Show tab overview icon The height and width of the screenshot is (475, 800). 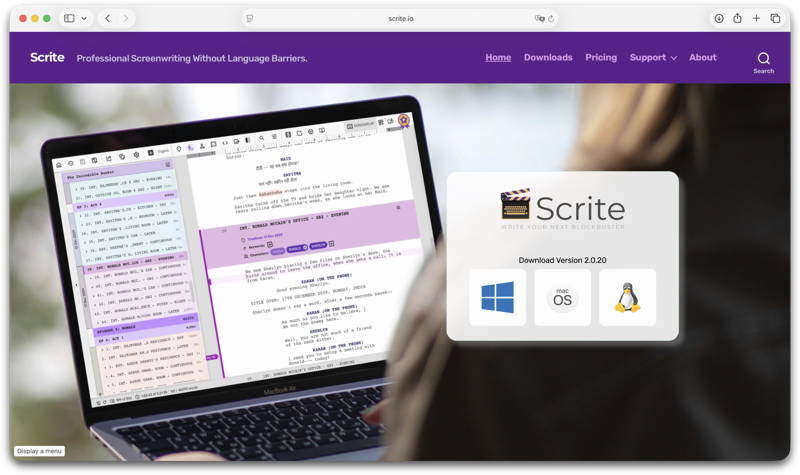pyautogui.click(x=775, y=18)
